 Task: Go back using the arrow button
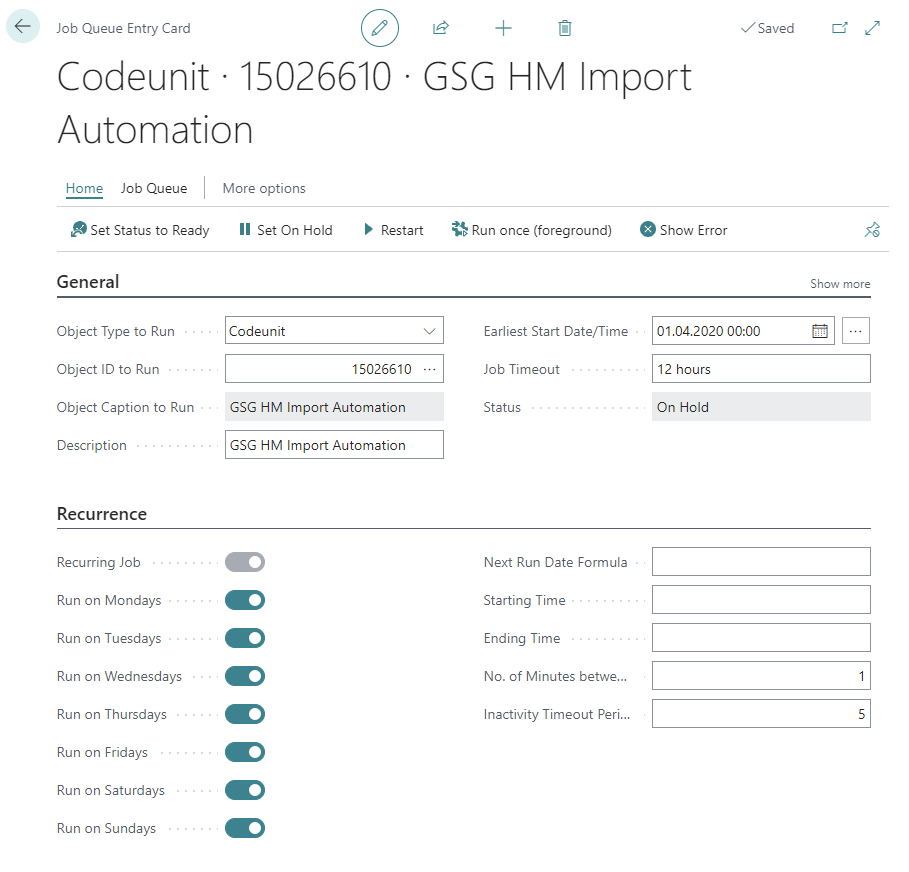(x=23, y=26)
